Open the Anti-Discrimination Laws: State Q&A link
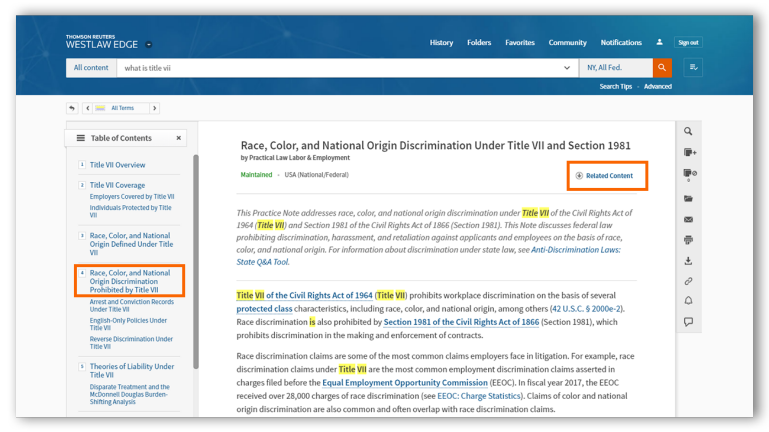The width and height of the screenshot is (769, 432). click(x=577, y=249)
